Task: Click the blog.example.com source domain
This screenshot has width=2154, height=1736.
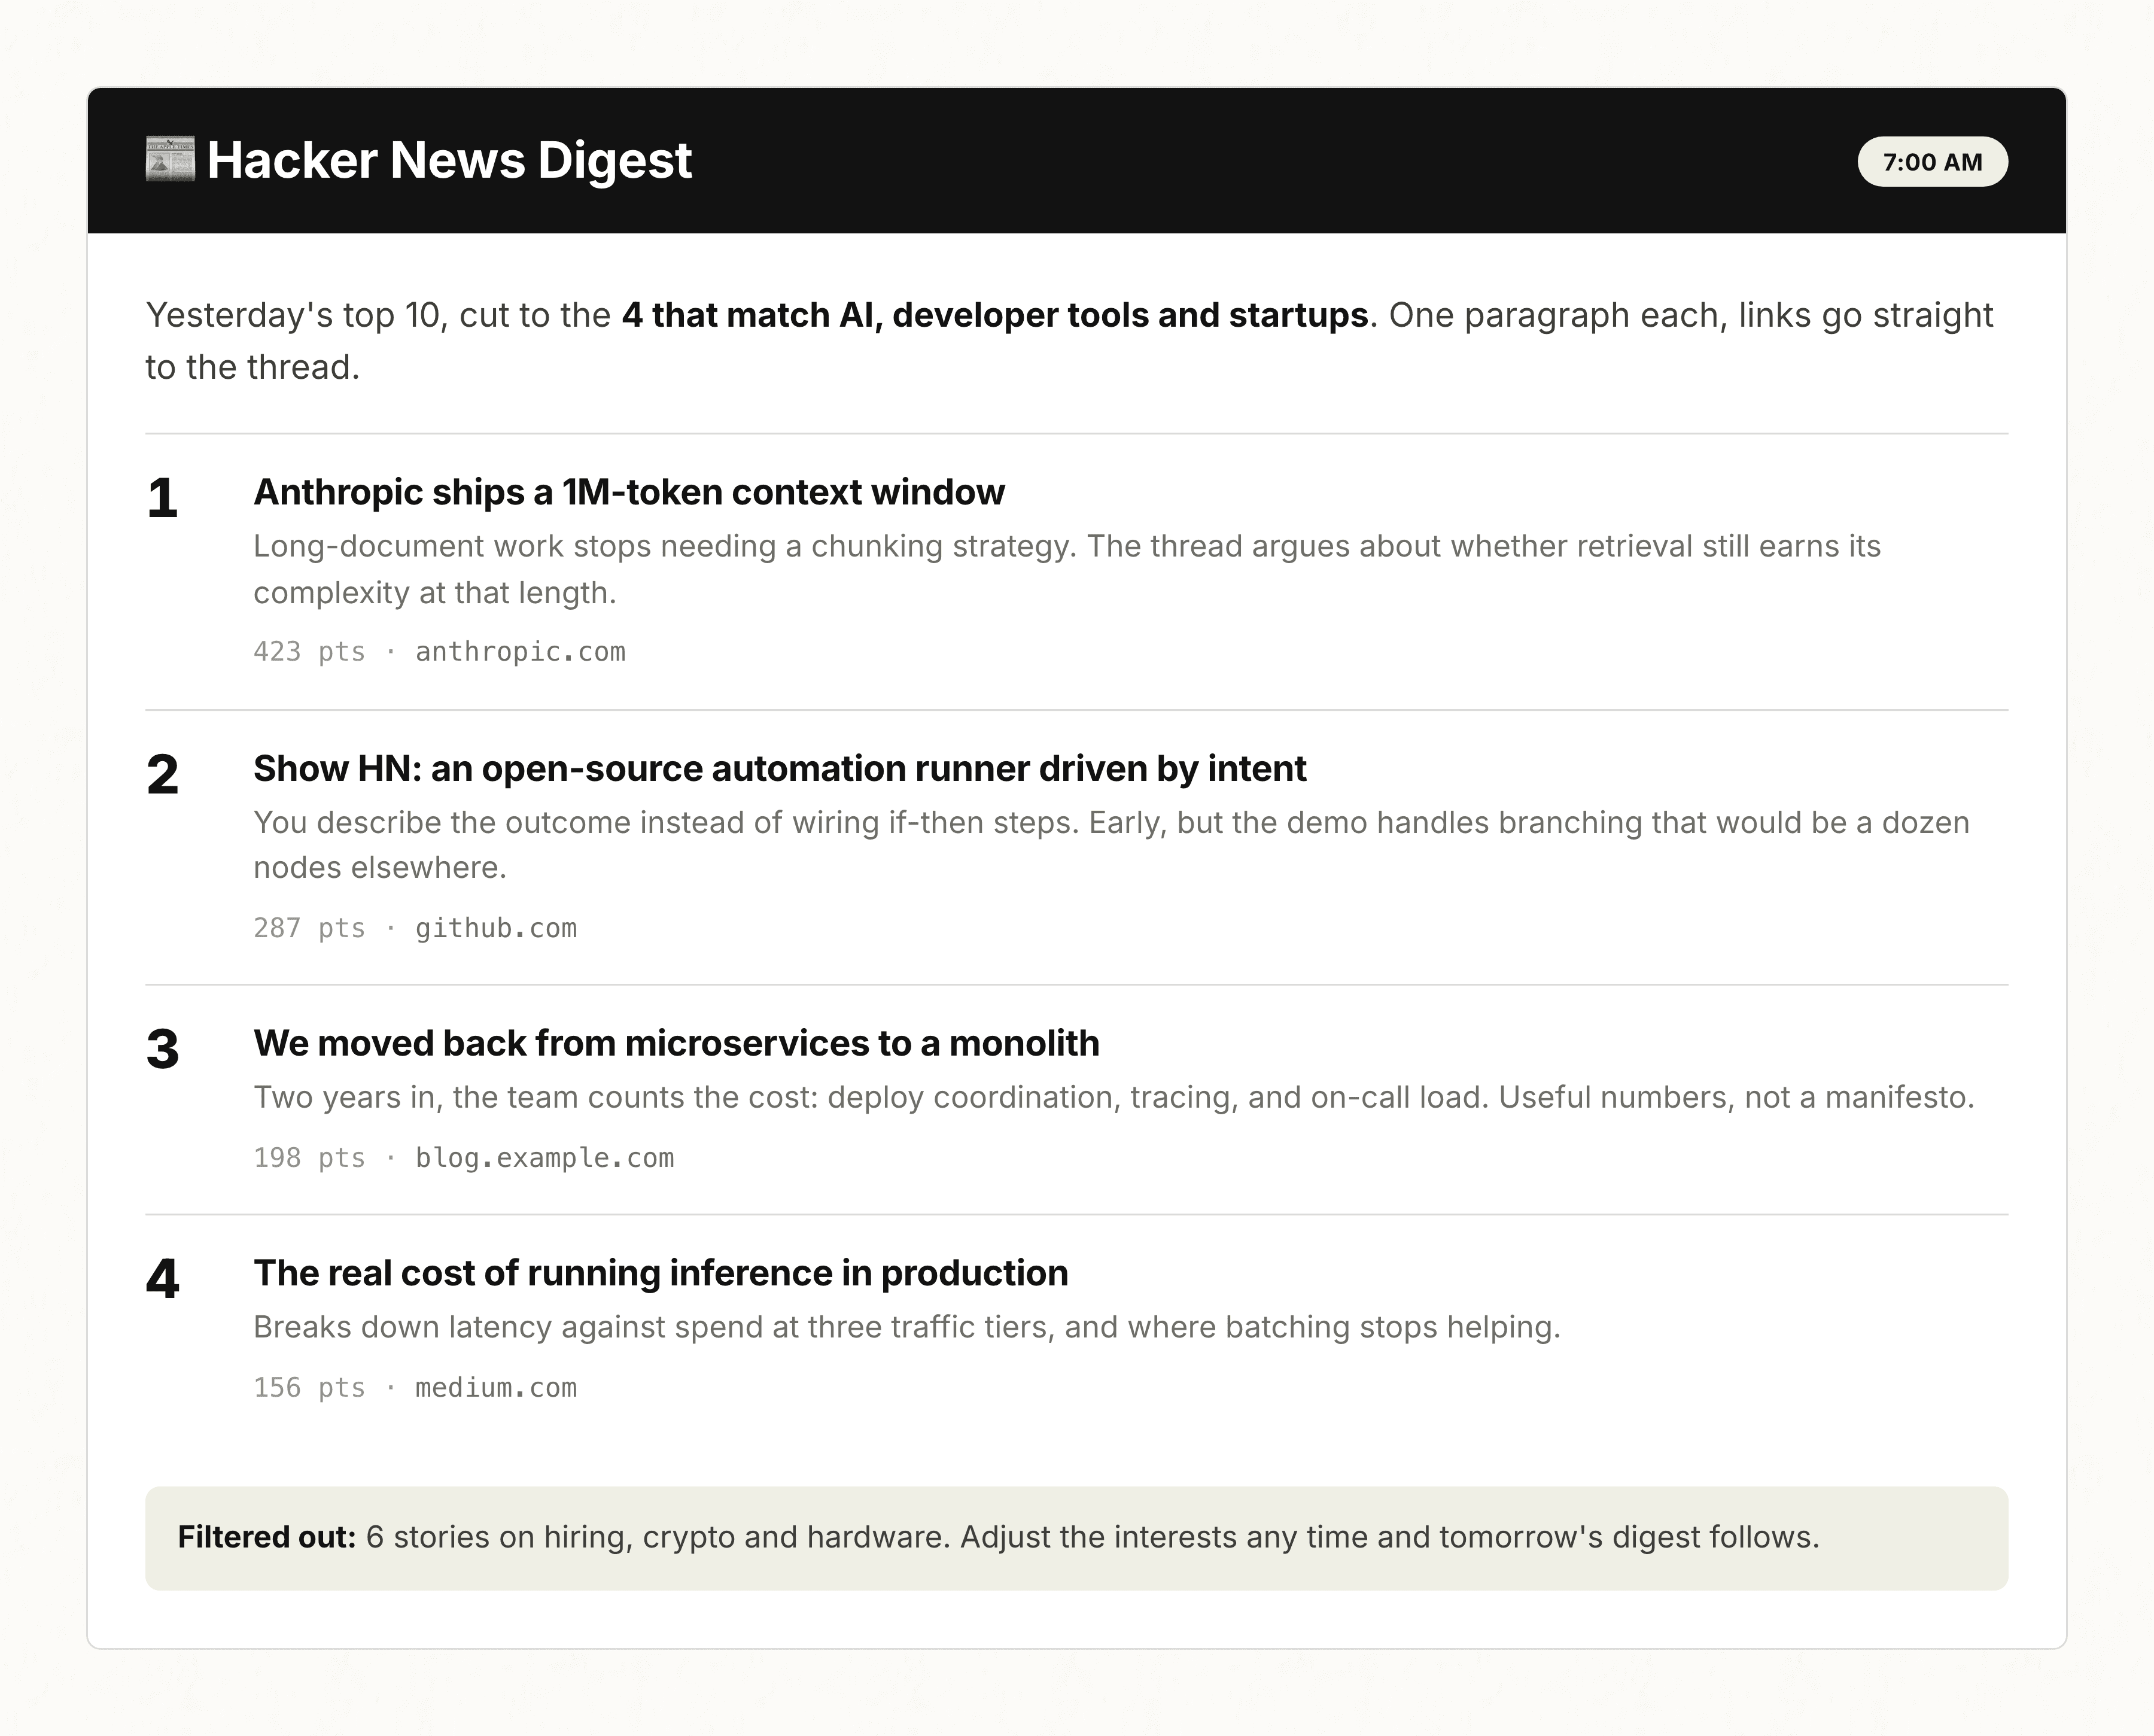Action: pyautogui.click(x=545, y=1158)
